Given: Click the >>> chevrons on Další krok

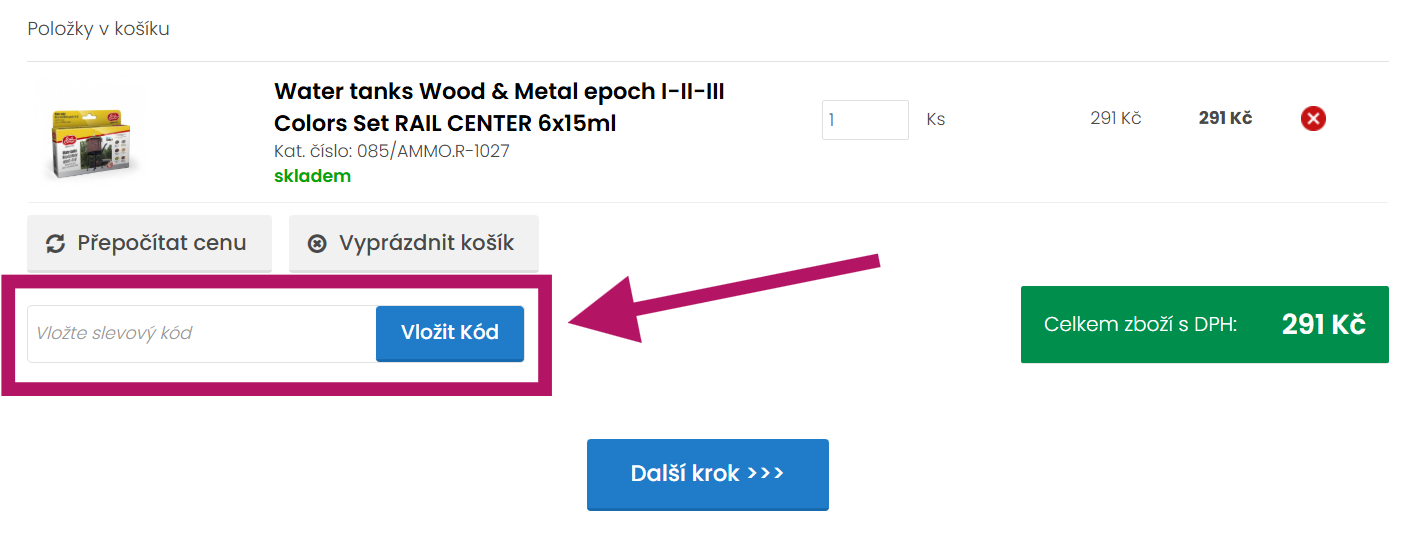Looking at the screenshot, I should tap(765, 473).
